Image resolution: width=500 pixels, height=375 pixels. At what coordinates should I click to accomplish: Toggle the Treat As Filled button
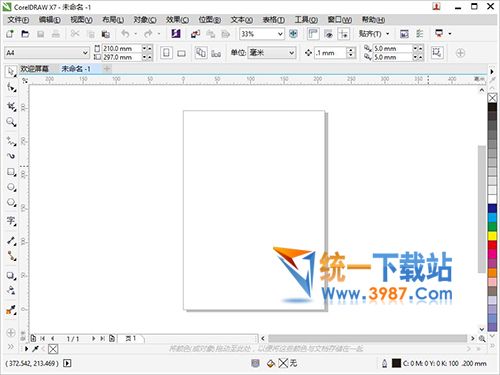pos(437,53)
